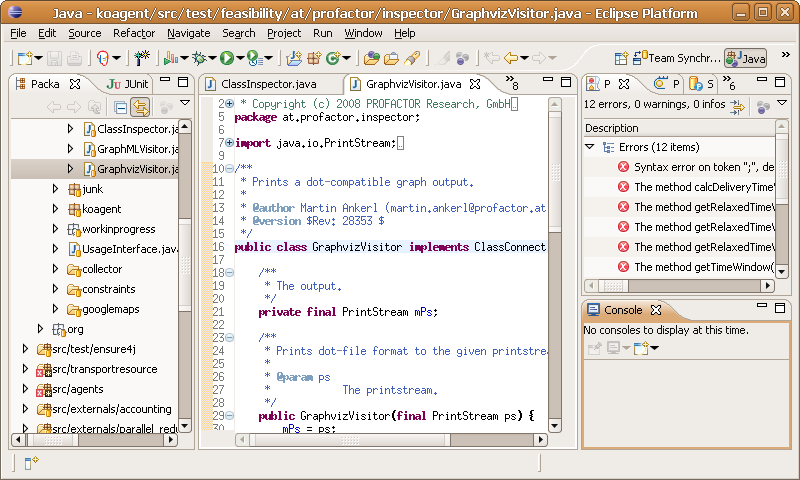Open the Project menu

point(284,33)
